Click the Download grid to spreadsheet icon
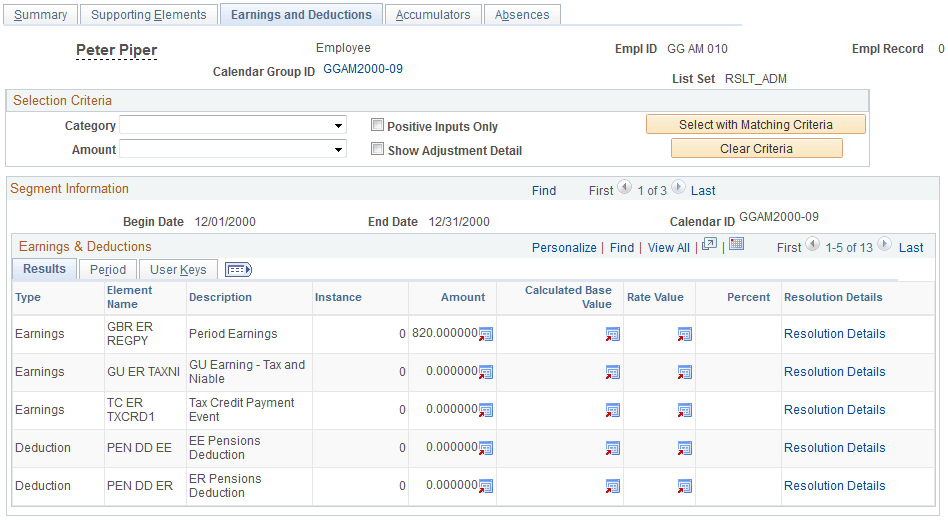Viewport: 948px width, 520px height. click(x=737, y=245)
